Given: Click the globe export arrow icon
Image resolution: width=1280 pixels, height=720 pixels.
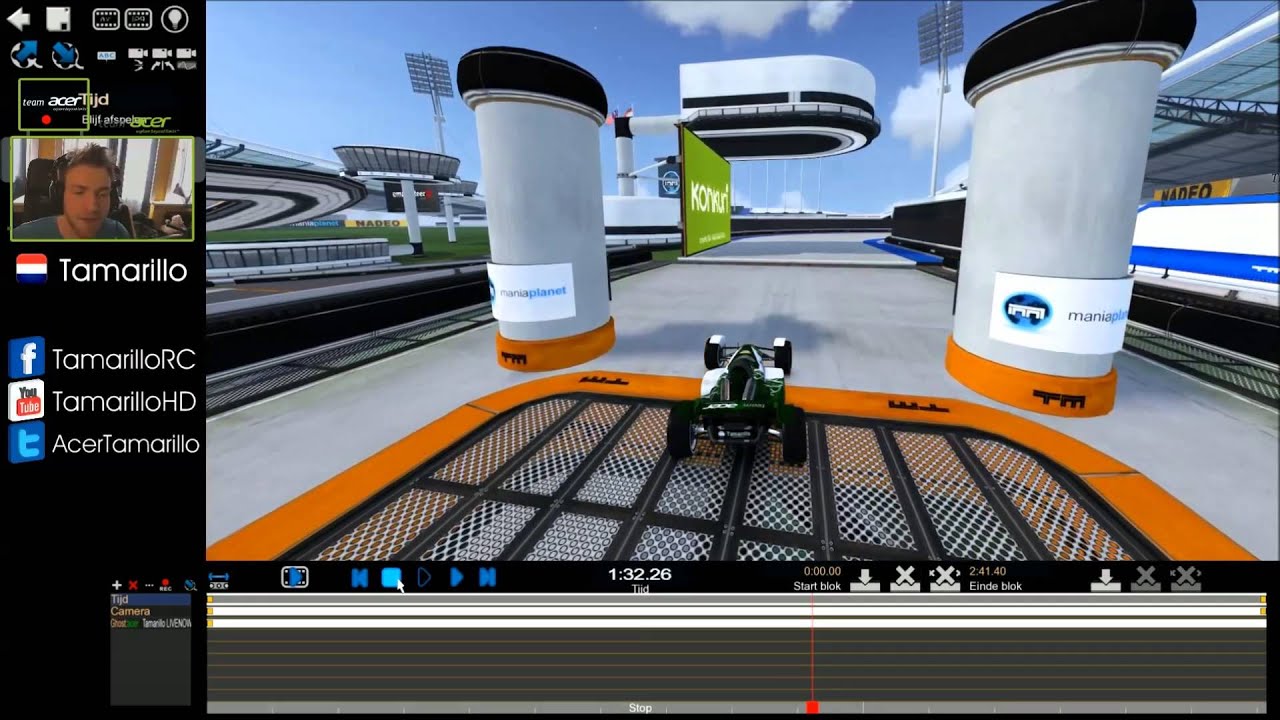Looking at the screenshot, I should [25, 54].
